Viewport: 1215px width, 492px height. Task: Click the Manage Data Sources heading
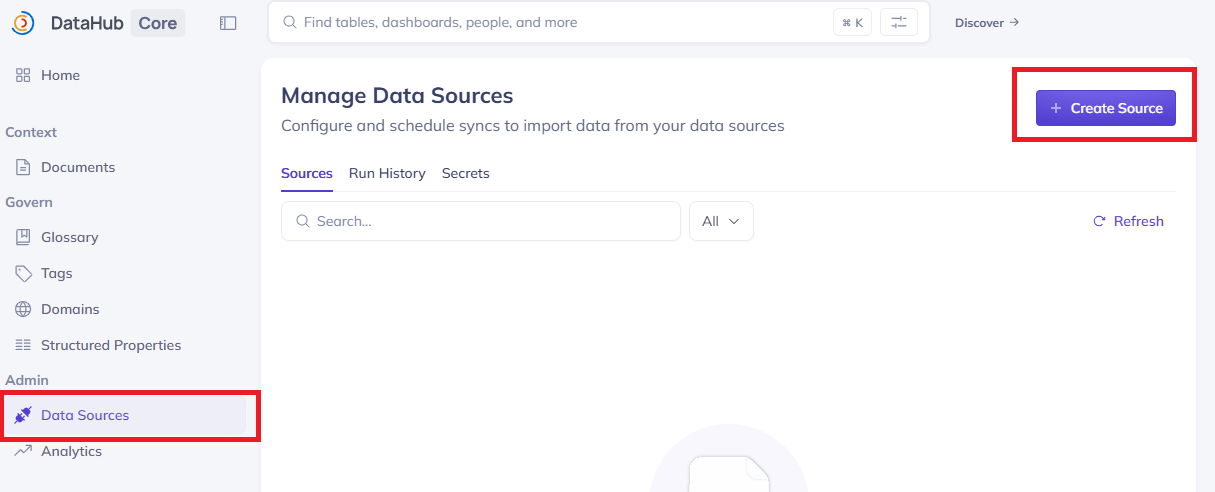click(x=397, y=96)
